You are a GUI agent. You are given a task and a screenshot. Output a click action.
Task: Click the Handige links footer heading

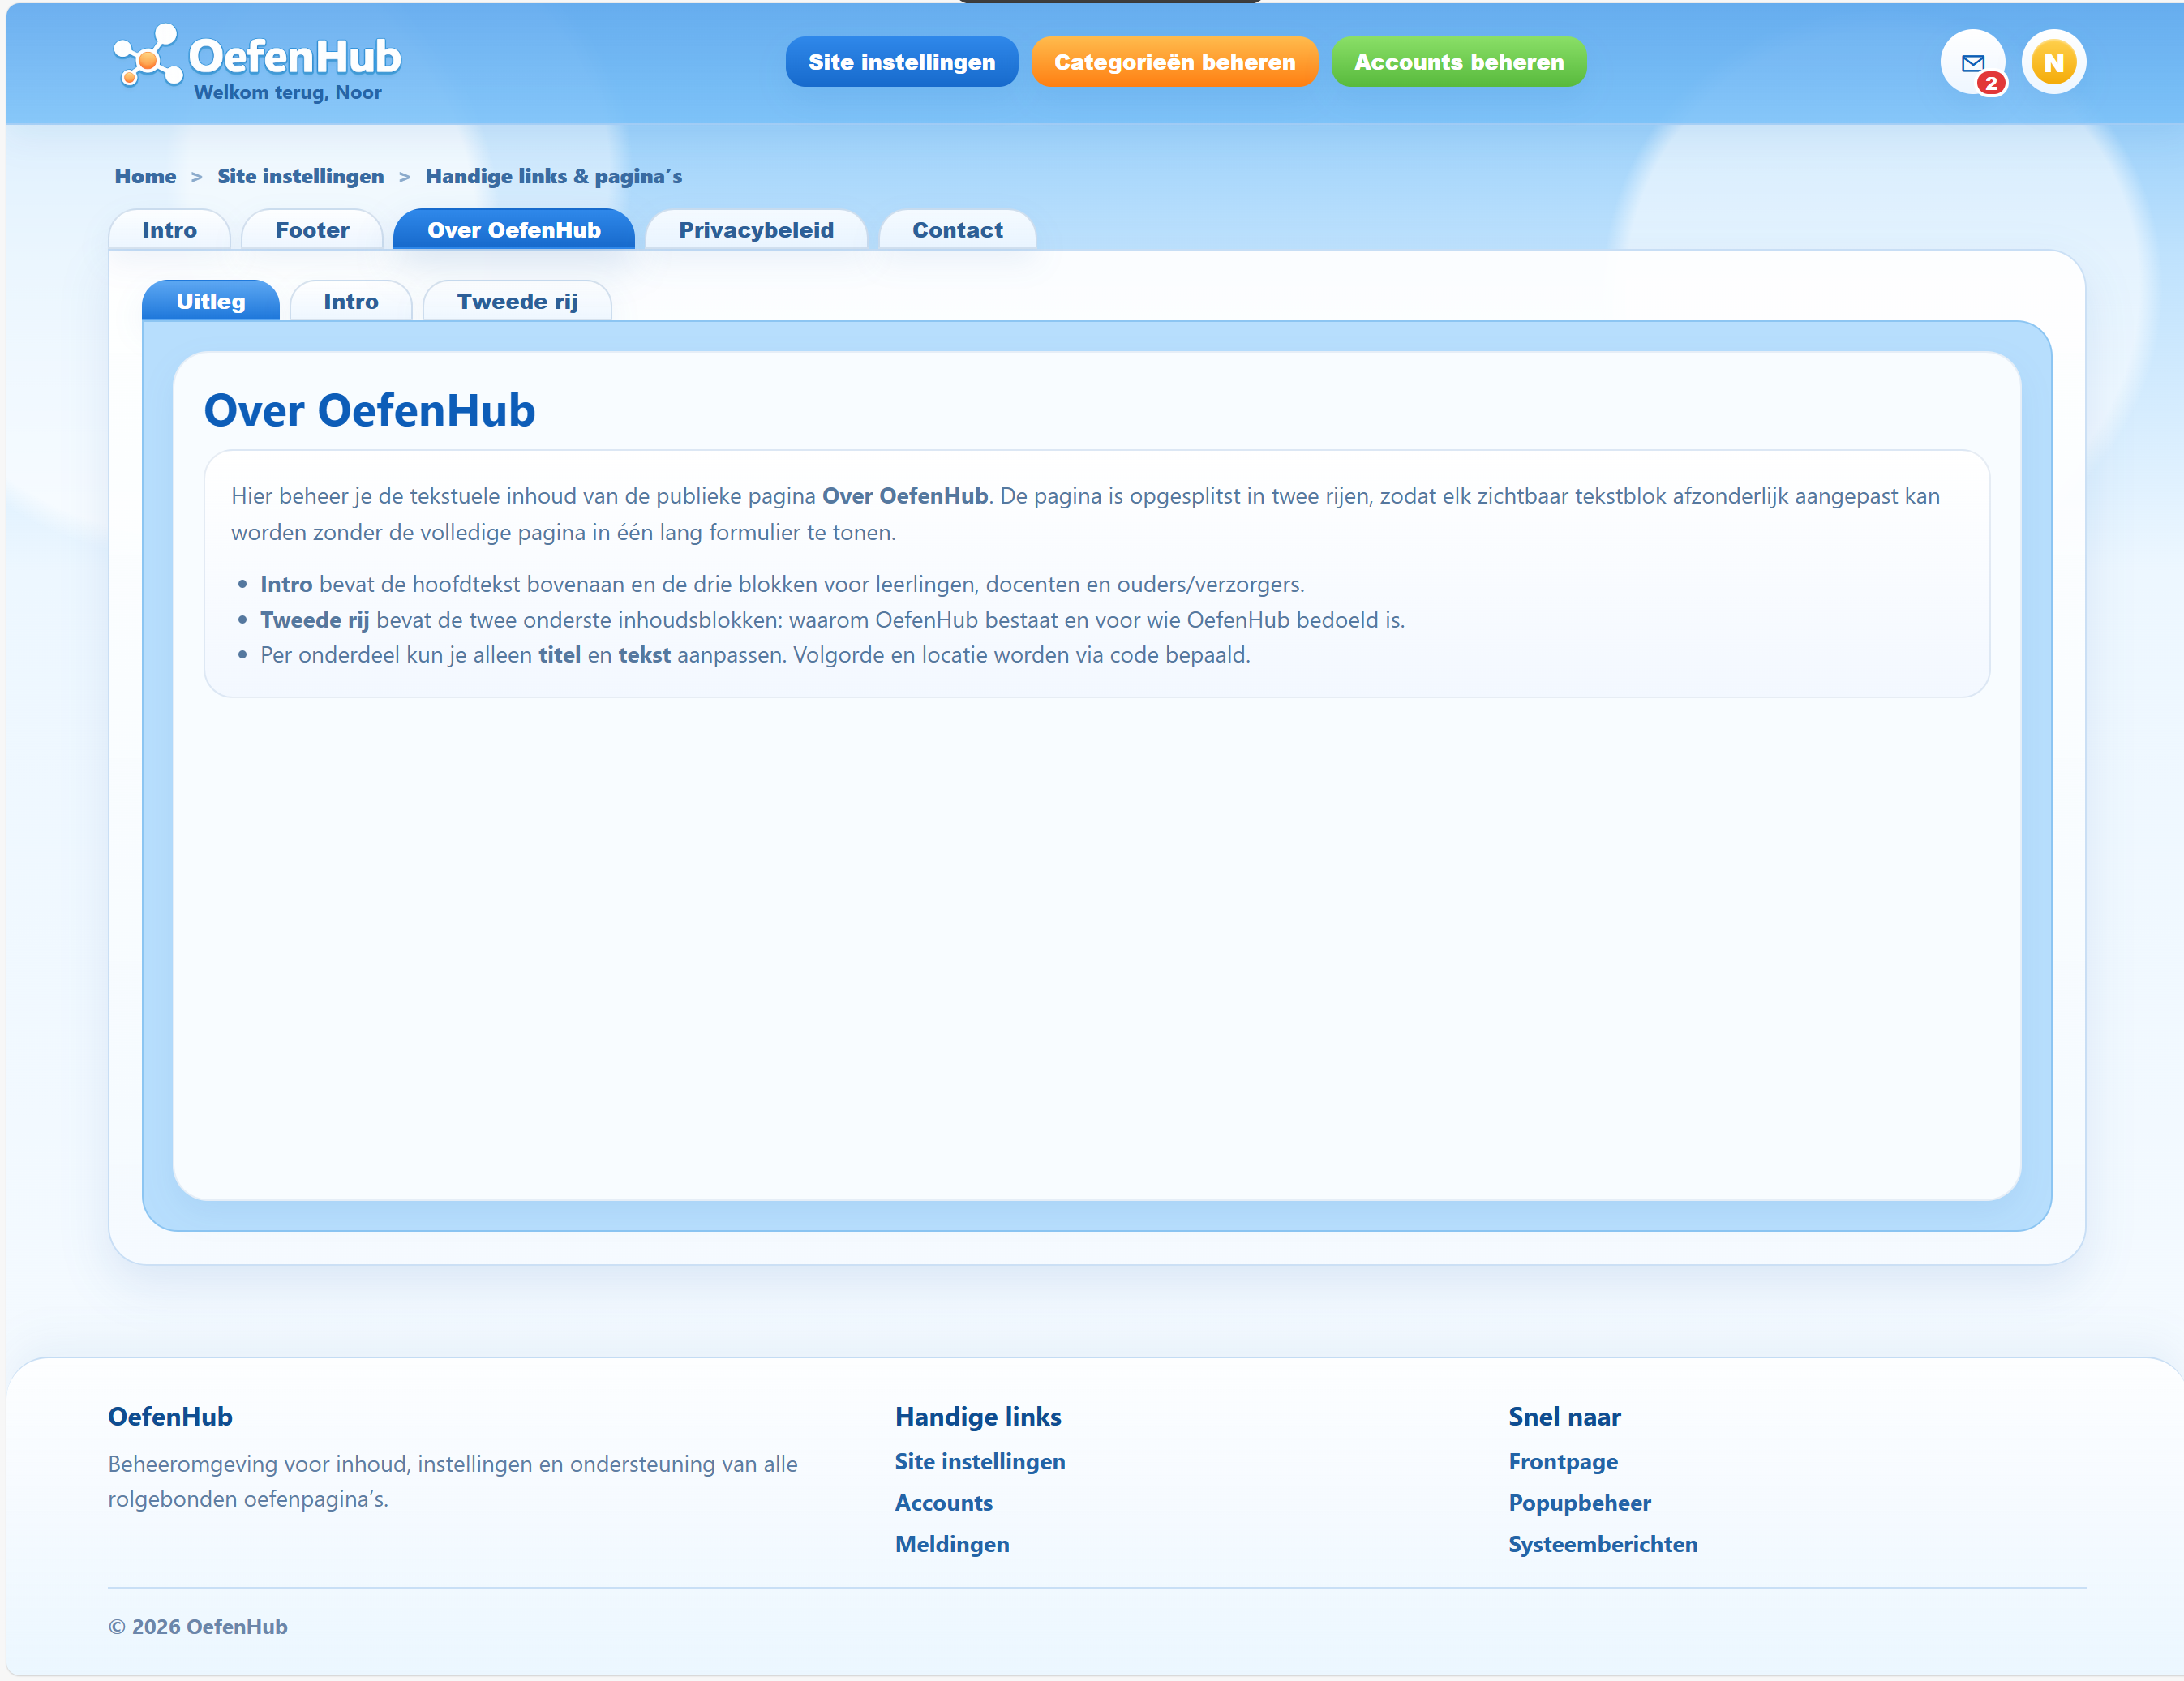977,1416
